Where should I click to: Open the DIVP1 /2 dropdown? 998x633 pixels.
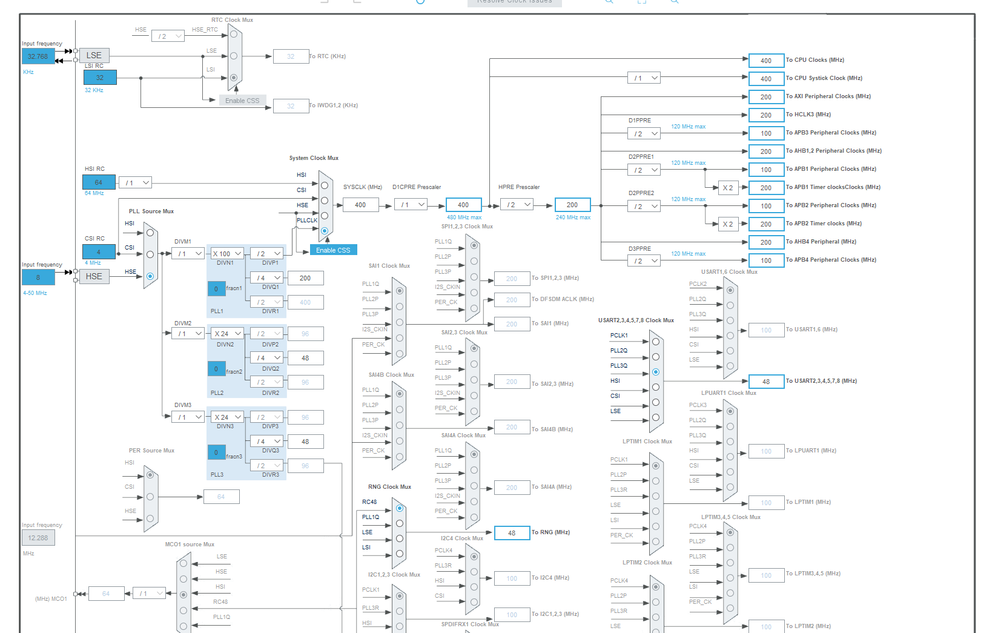pyautogui.click(x=266, y=253)
